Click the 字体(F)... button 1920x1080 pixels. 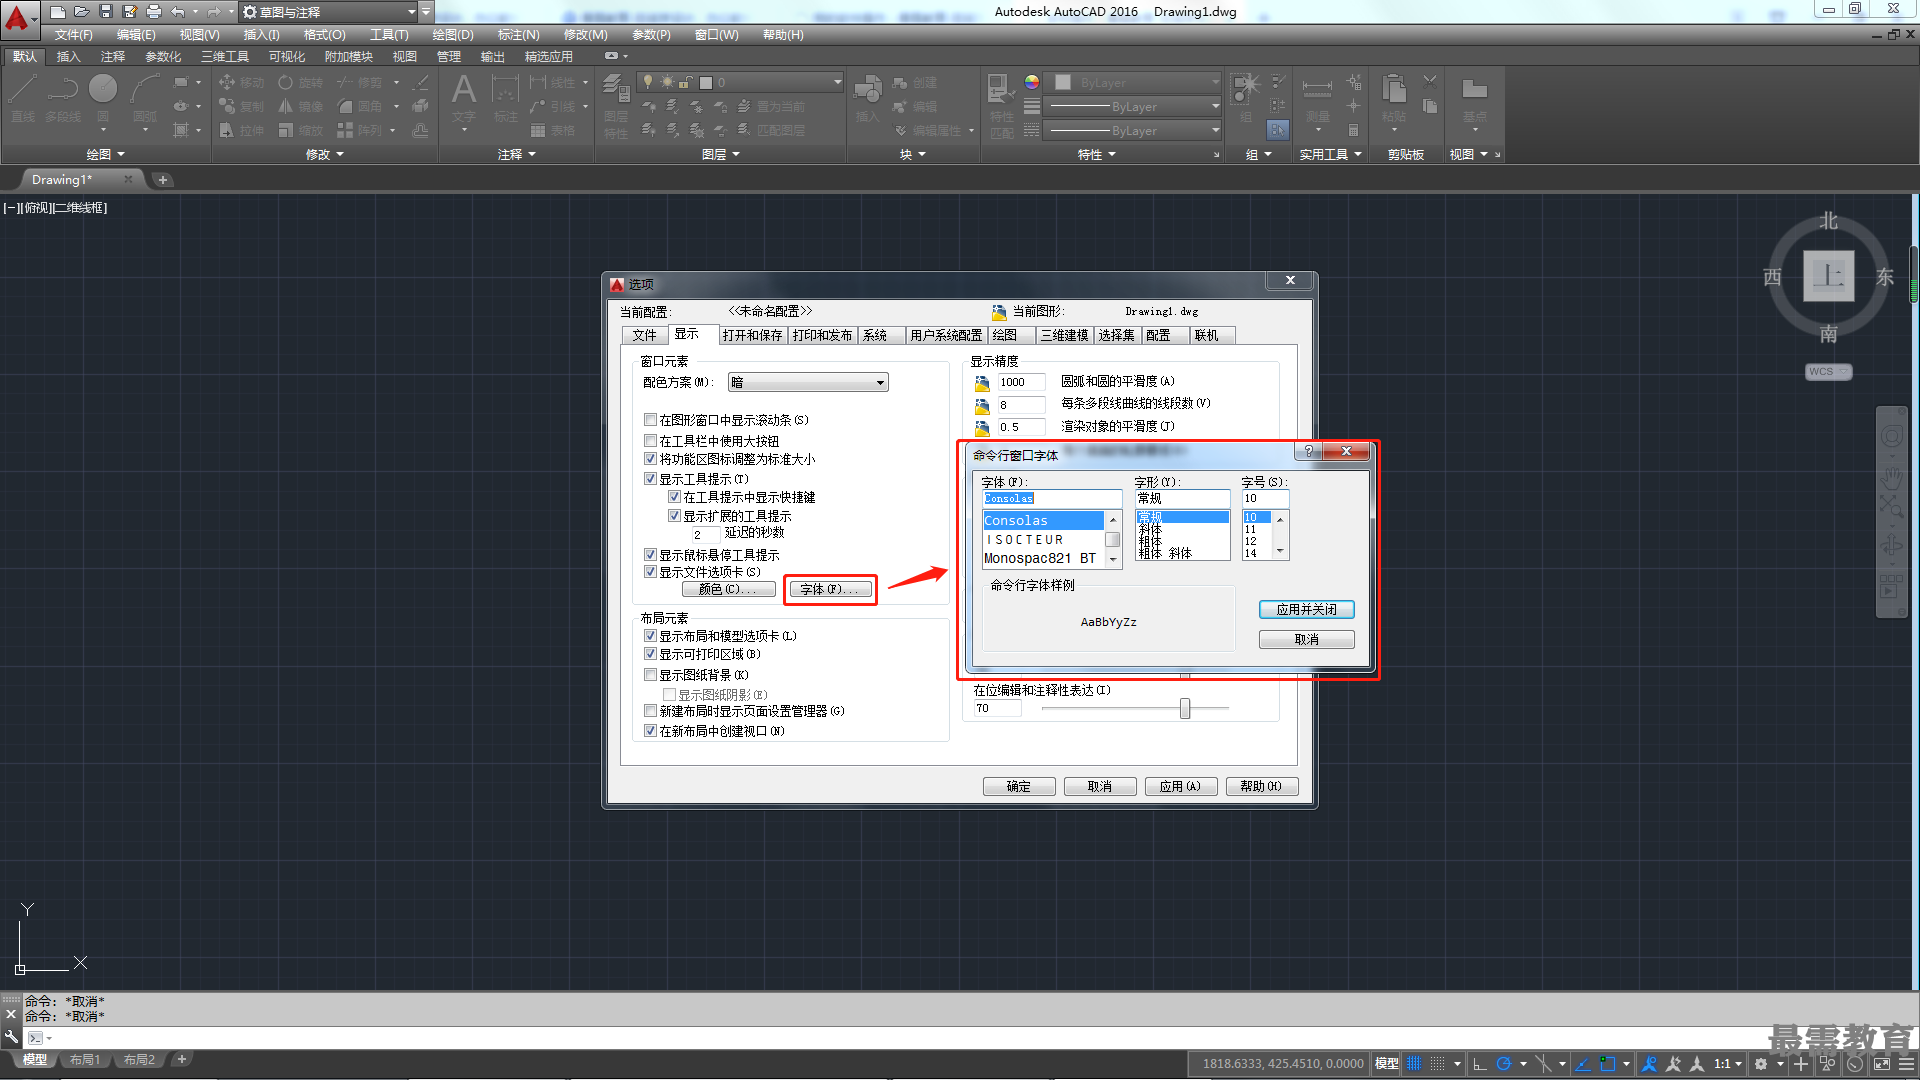click(x=829, y=589)
